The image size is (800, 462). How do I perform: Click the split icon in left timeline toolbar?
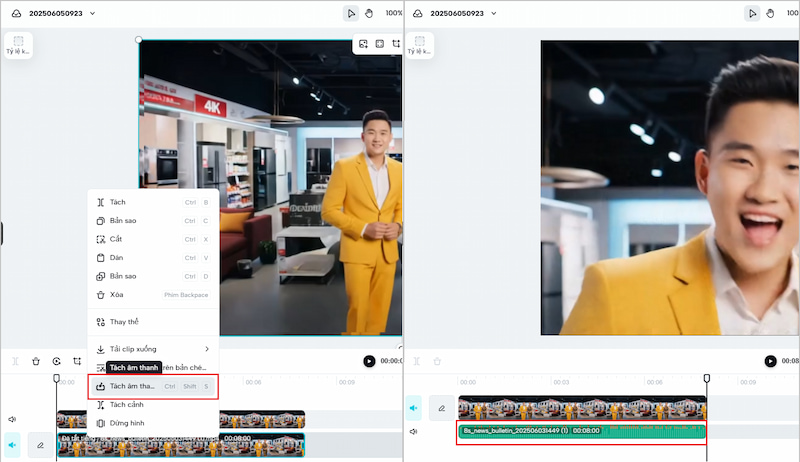pyautogui.click(x=15, y=361)
